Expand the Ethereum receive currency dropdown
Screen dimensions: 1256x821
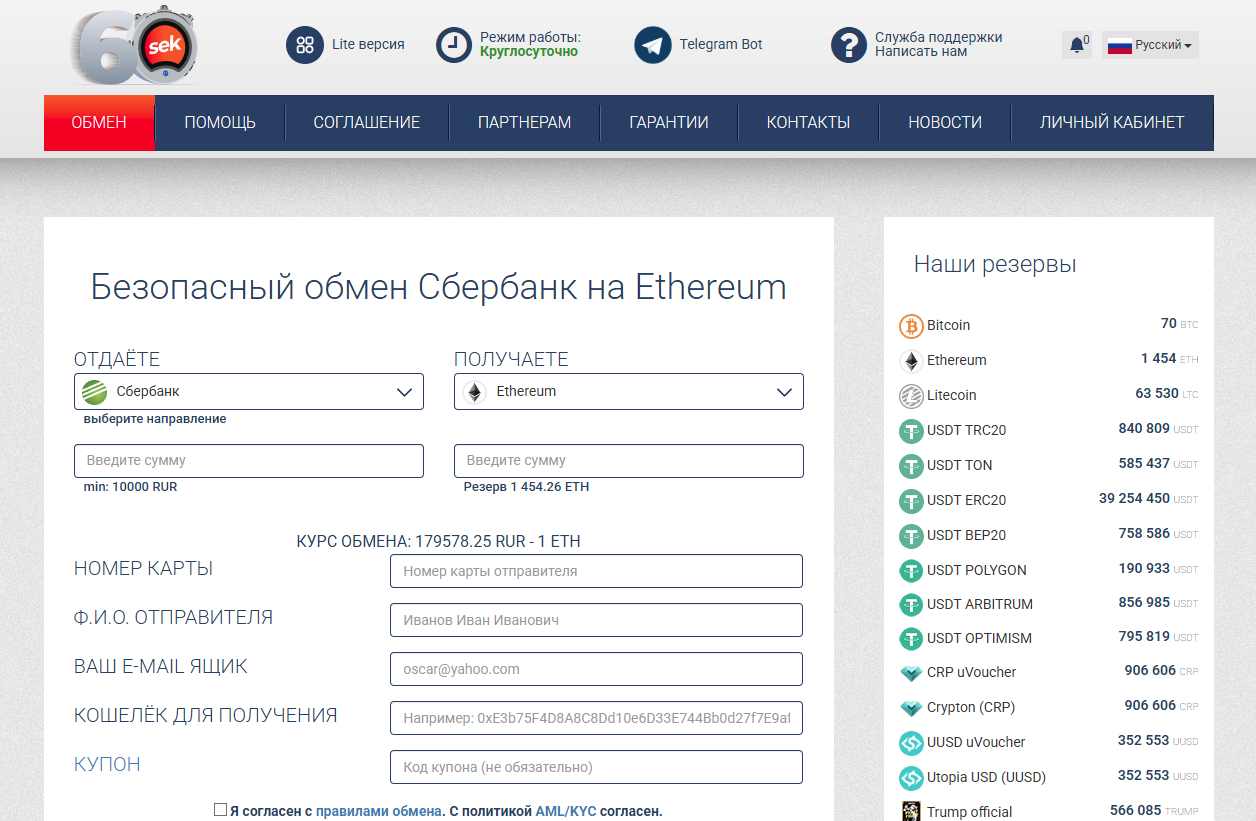tap(629, 391)
